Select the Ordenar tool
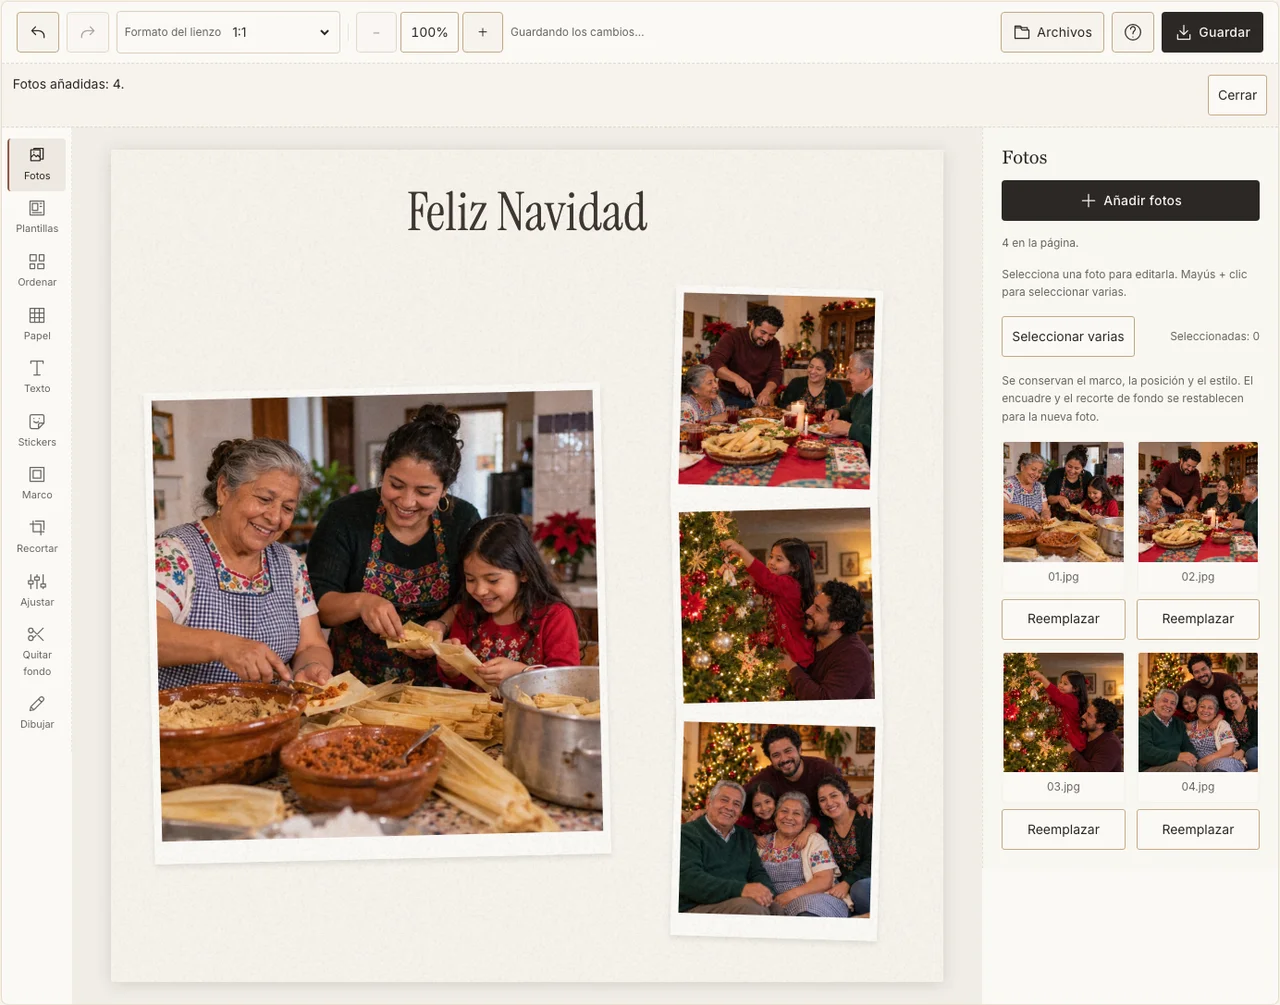The image size is (1280, 1005). point(37,270)
